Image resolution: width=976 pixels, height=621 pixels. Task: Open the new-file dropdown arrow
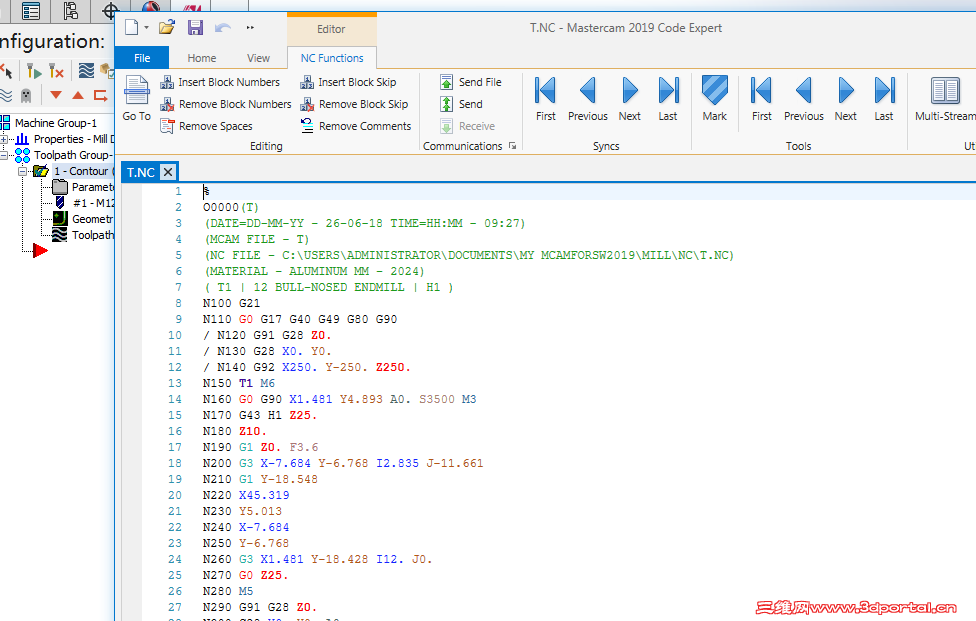pyautogui.click(x=146, y=27)
